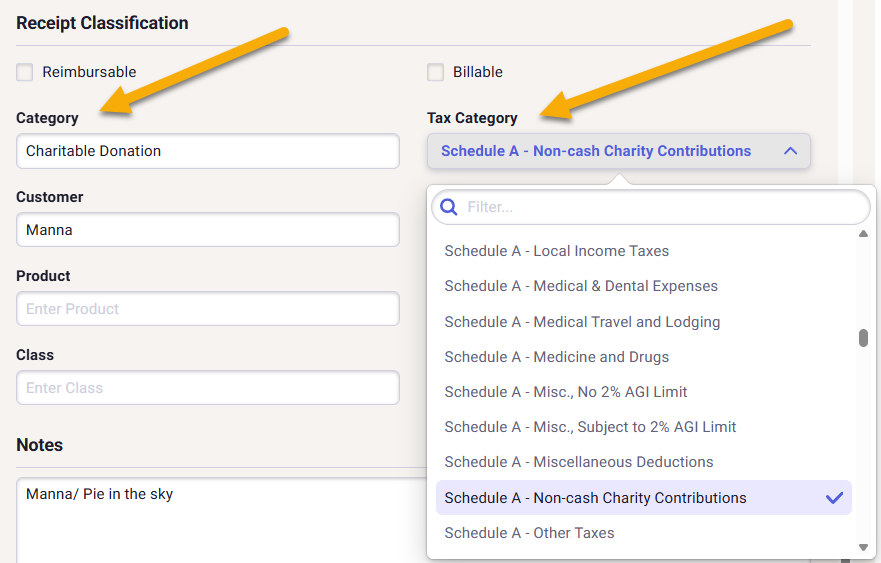
Task: Focus the Enter Product input field
Action: (x=207, y=309)
